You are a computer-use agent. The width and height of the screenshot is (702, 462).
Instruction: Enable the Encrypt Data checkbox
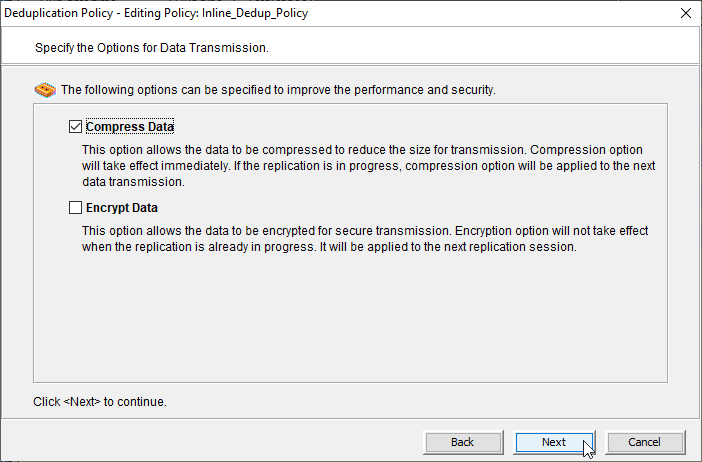click(x=76, y=208)
